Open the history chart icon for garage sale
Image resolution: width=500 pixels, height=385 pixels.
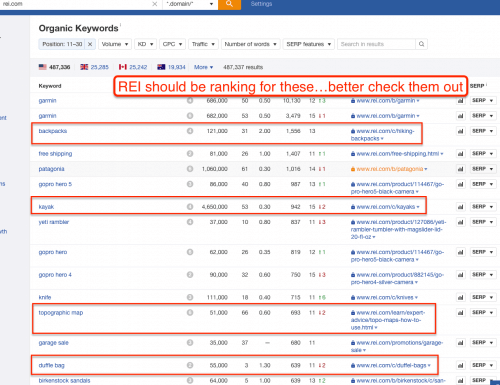(461, 343)
